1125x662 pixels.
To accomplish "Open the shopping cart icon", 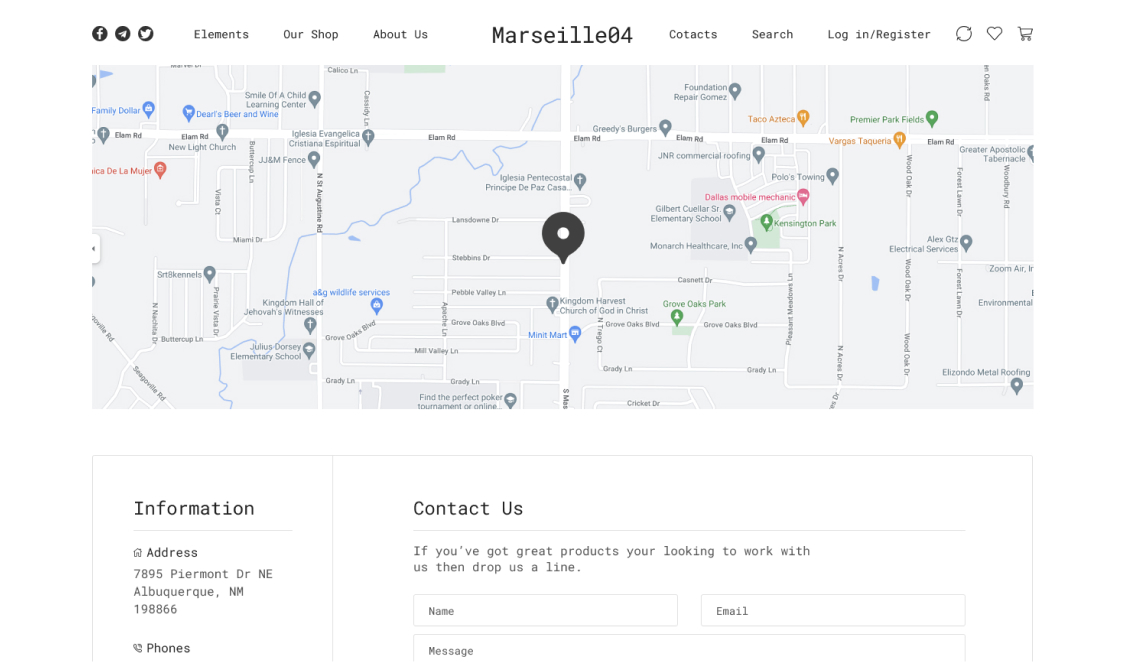I will 1025,34.
